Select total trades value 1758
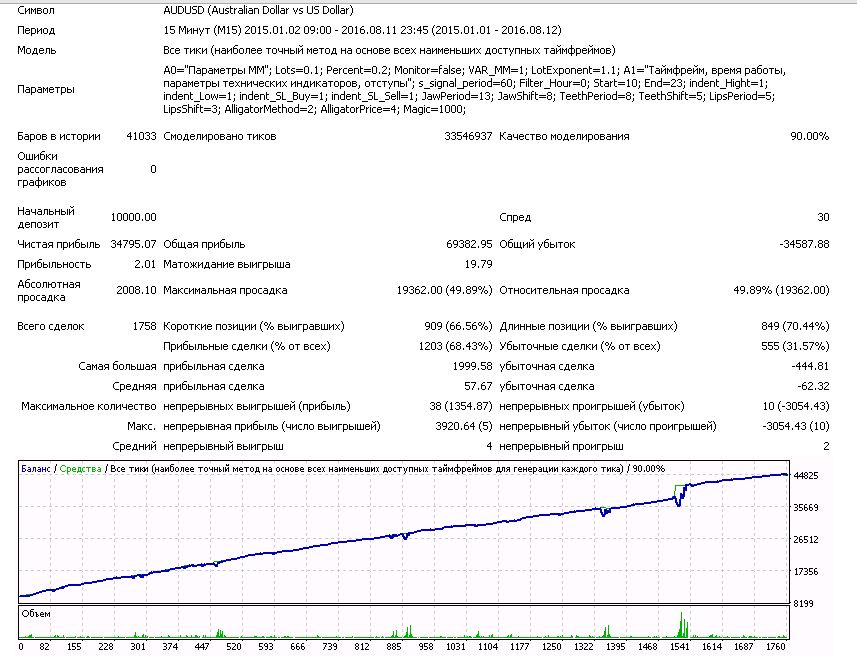The width and height of the screenshot is (857, 656). pyautogui.click(x=144, y=326)
